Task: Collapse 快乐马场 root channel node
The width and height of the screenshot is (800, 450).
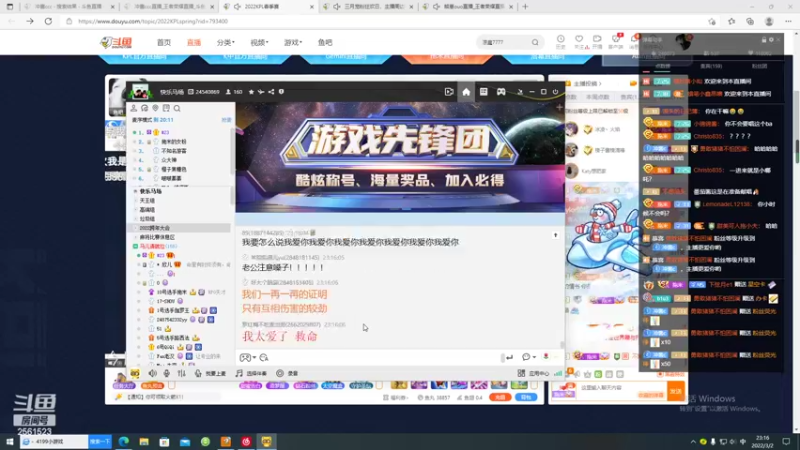Action: tap(136, 191)
